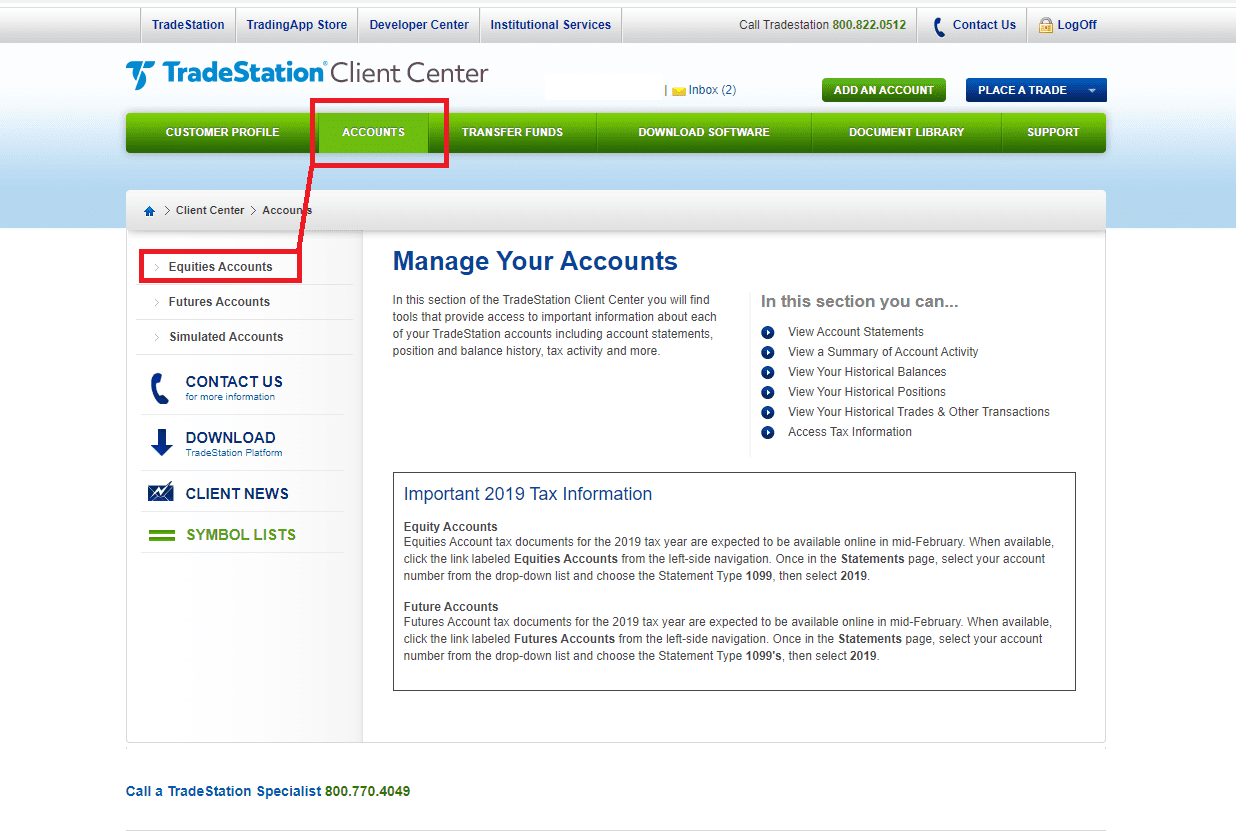The height and width of the screenshot is (838, 1236).
Task: Expand Simulated Accounts in left navigation
Action: point(226,337)
